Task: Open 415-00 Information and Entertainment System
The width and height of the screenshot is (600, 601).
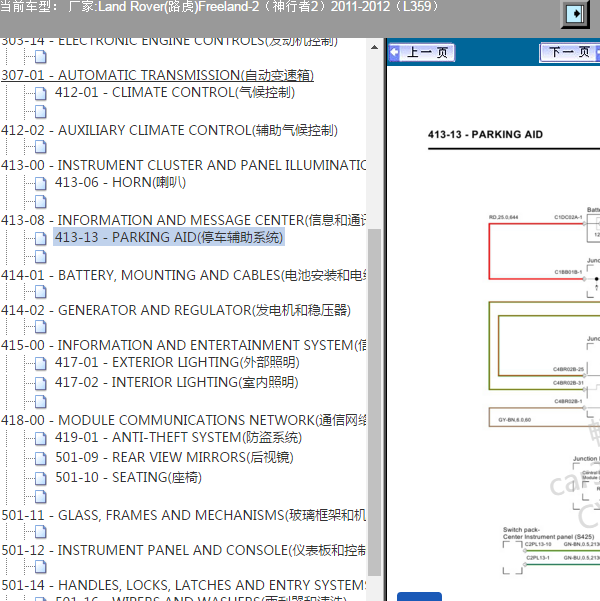Action: click(183, 345)
